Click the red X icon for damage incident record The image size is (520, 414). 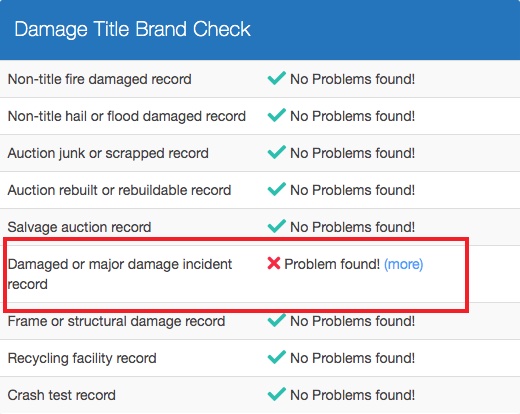tap(274, 263)
